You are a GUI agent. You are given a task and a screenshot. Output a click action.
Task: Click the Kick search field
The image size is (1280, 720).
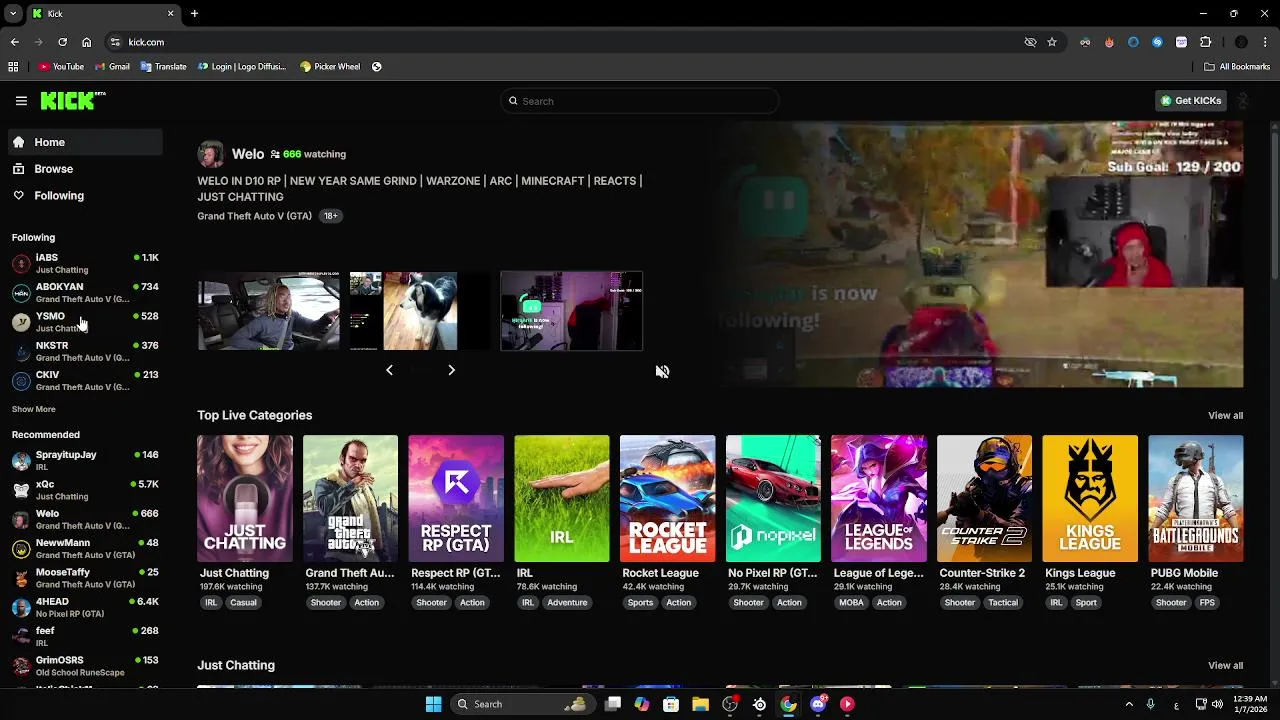coord(640,101)
